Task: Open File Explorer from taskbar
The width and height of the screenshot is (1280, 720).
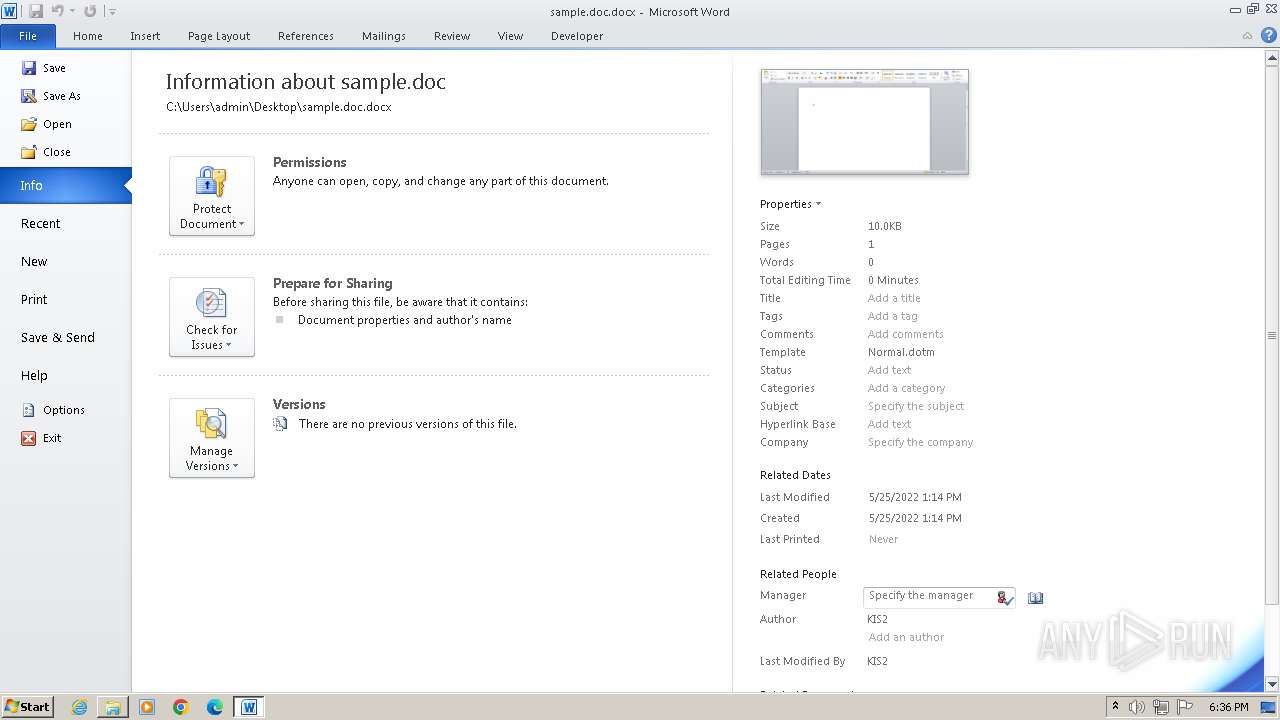Action: click(113, 707)
